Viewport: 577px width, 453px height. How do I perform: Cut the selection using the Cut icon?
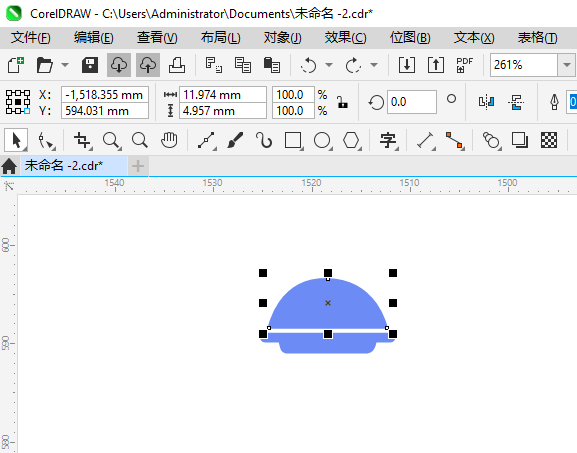click(x=213, y=65)
